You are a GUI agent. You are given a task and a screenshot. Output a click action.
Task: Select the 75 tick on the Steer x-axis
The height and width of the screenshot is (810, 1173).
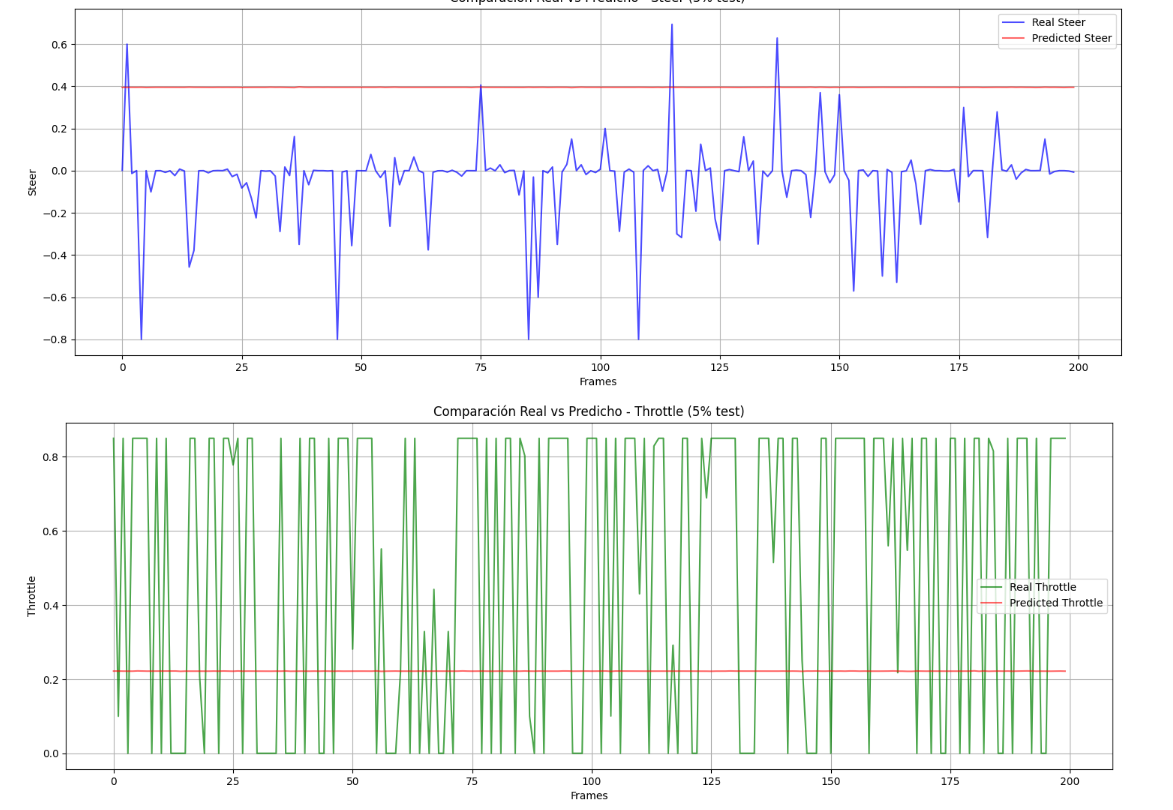[x=481, y=367]
